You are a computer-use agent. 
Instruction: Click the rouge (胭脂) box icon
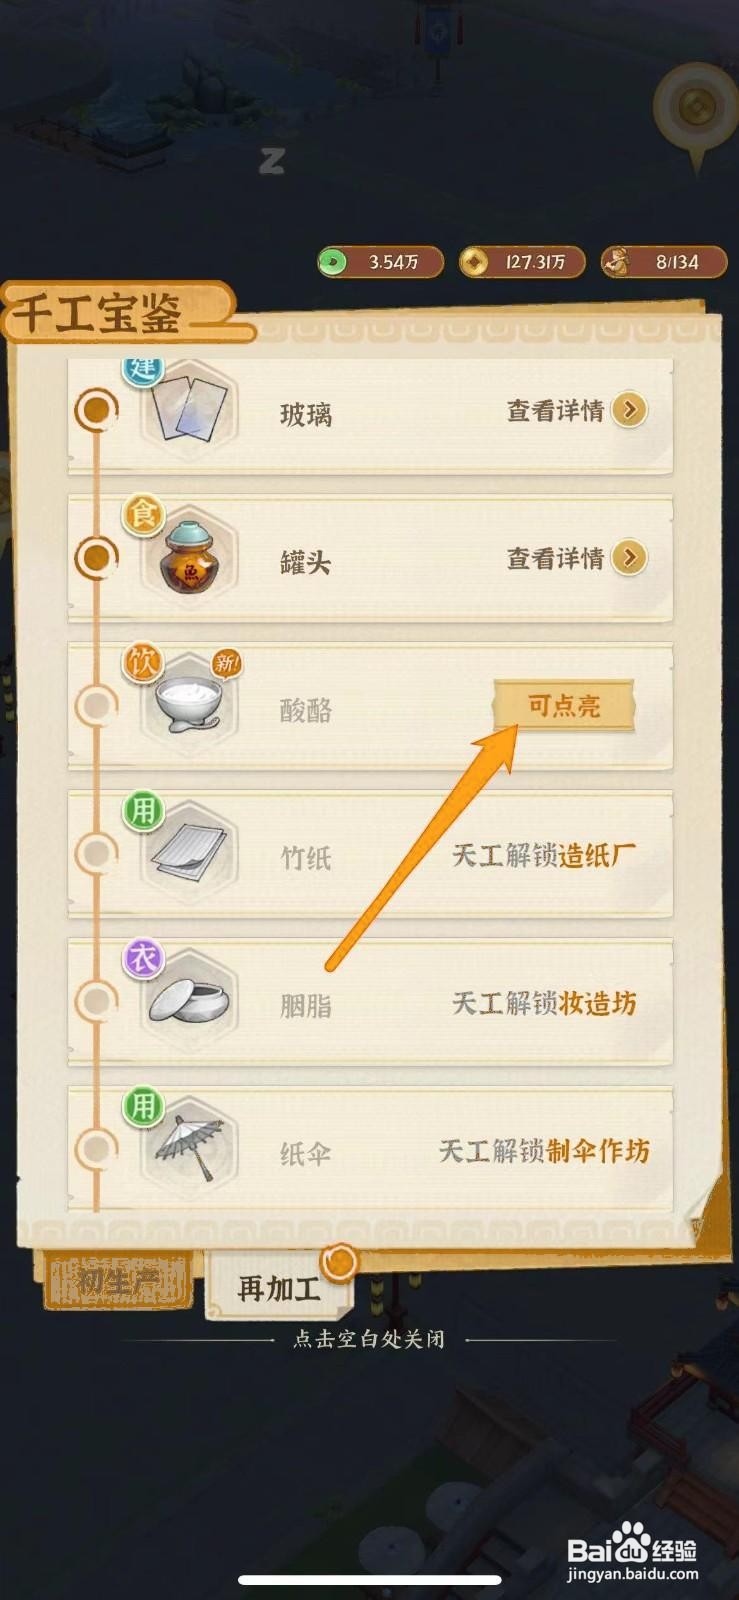pyautogui.click(x=190, y=1000)
